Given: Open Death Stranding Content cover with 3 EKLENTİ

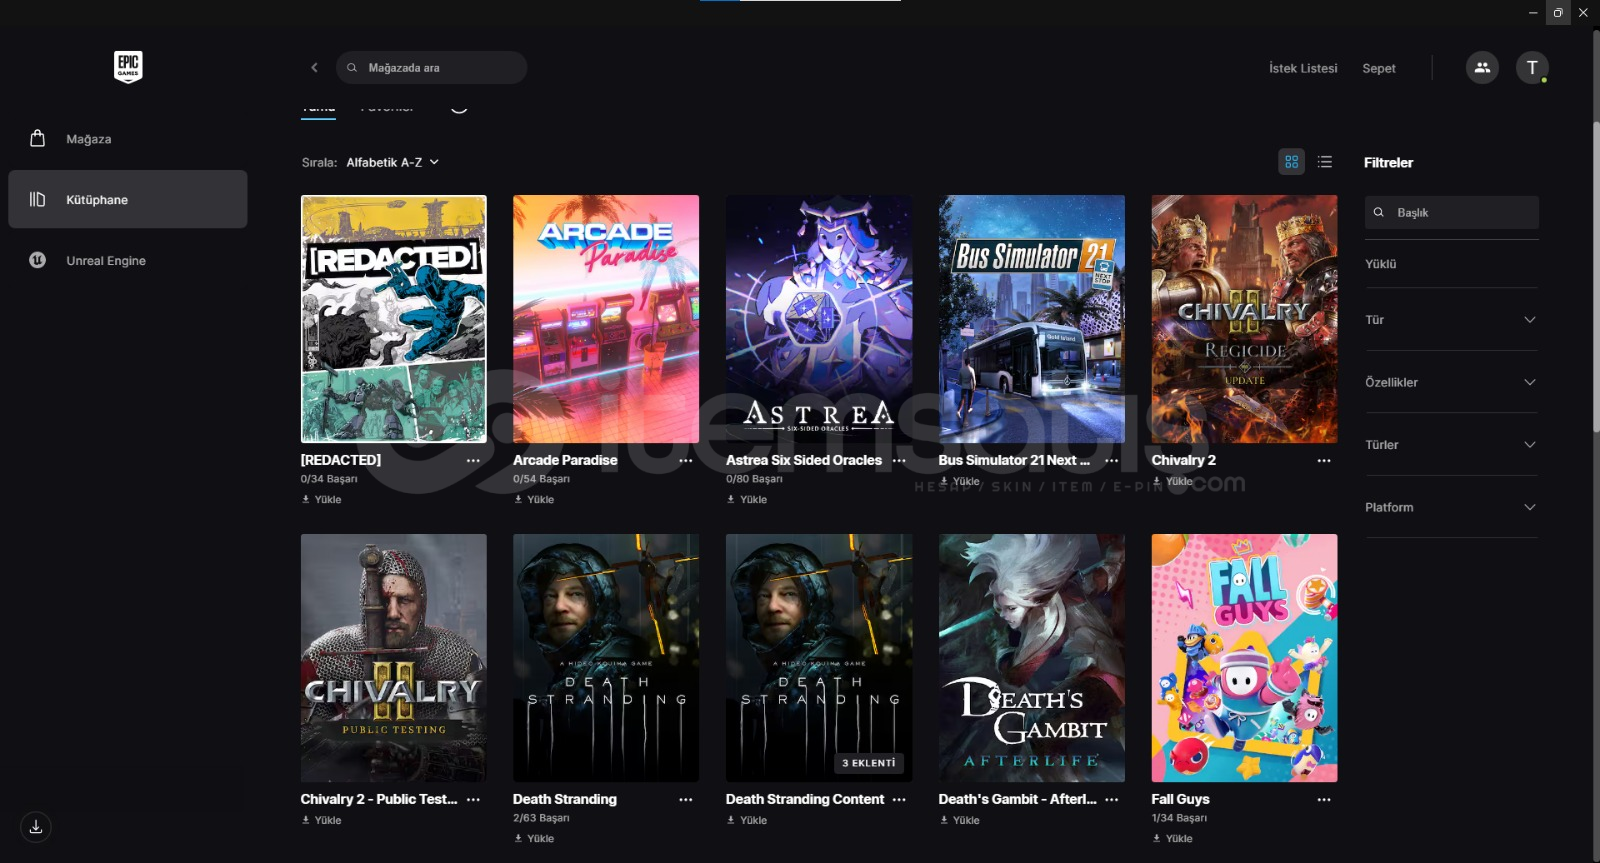Looking at the screenshot, I should [x=819, y=658].
